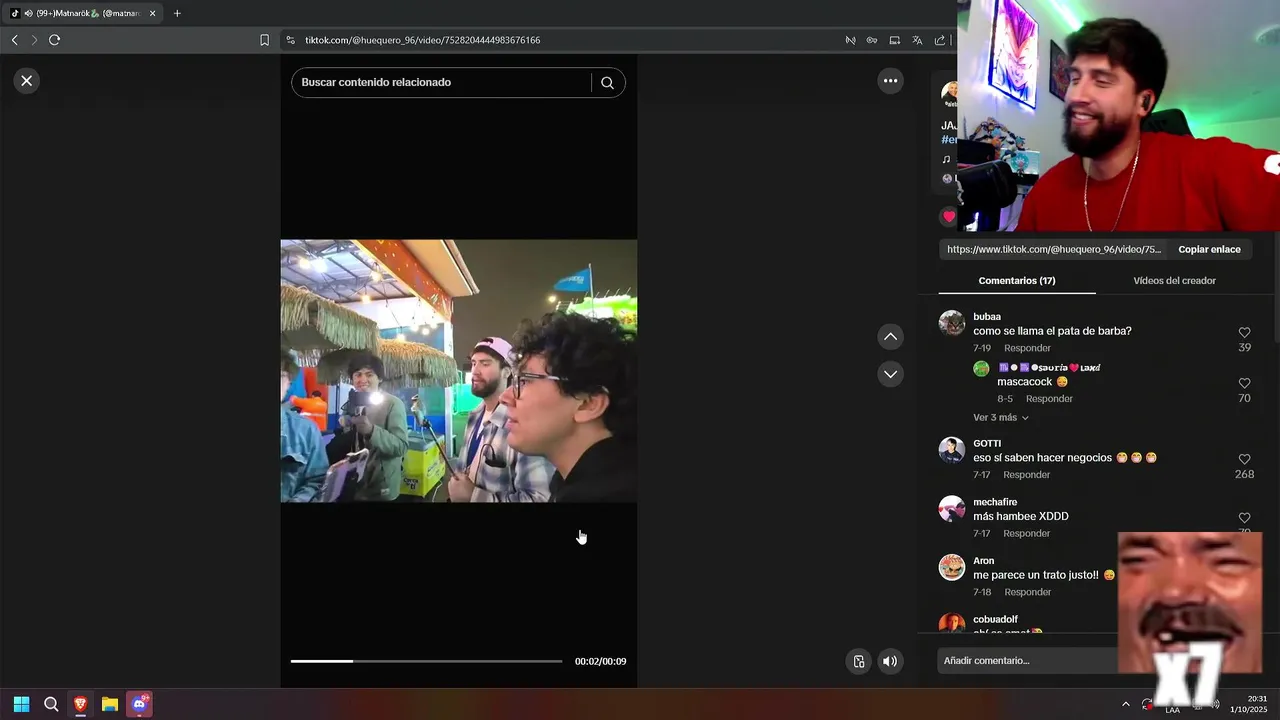This screenshot has width=1280, height=720.
Task: Bookmark this page in Brave
Action: 264,40
